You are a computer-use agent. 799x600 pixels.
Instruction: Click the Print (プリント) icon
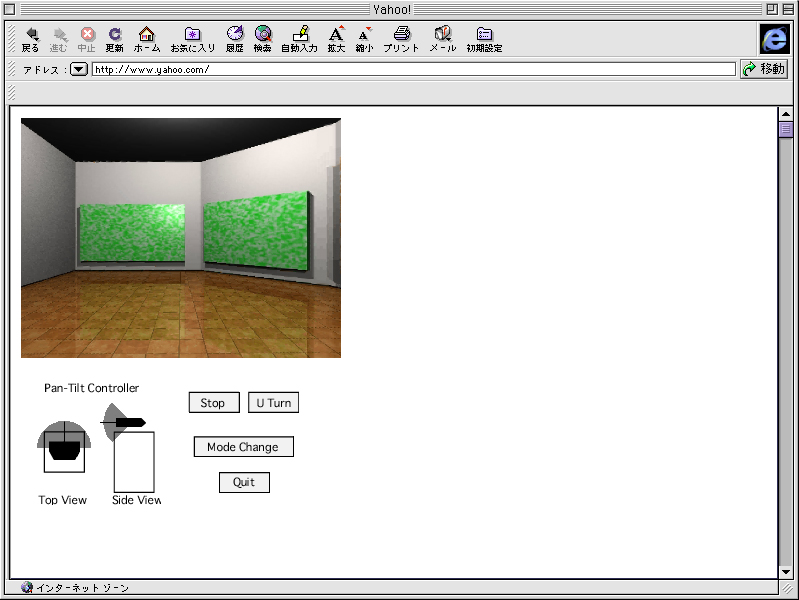[402, 34]
